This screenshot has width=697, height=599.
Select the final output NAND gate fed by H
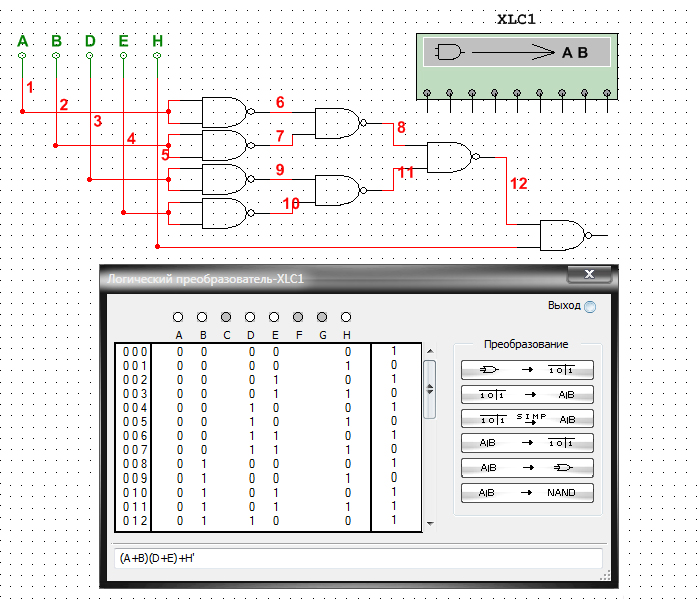pyautogui.click(x=564, y=236)
